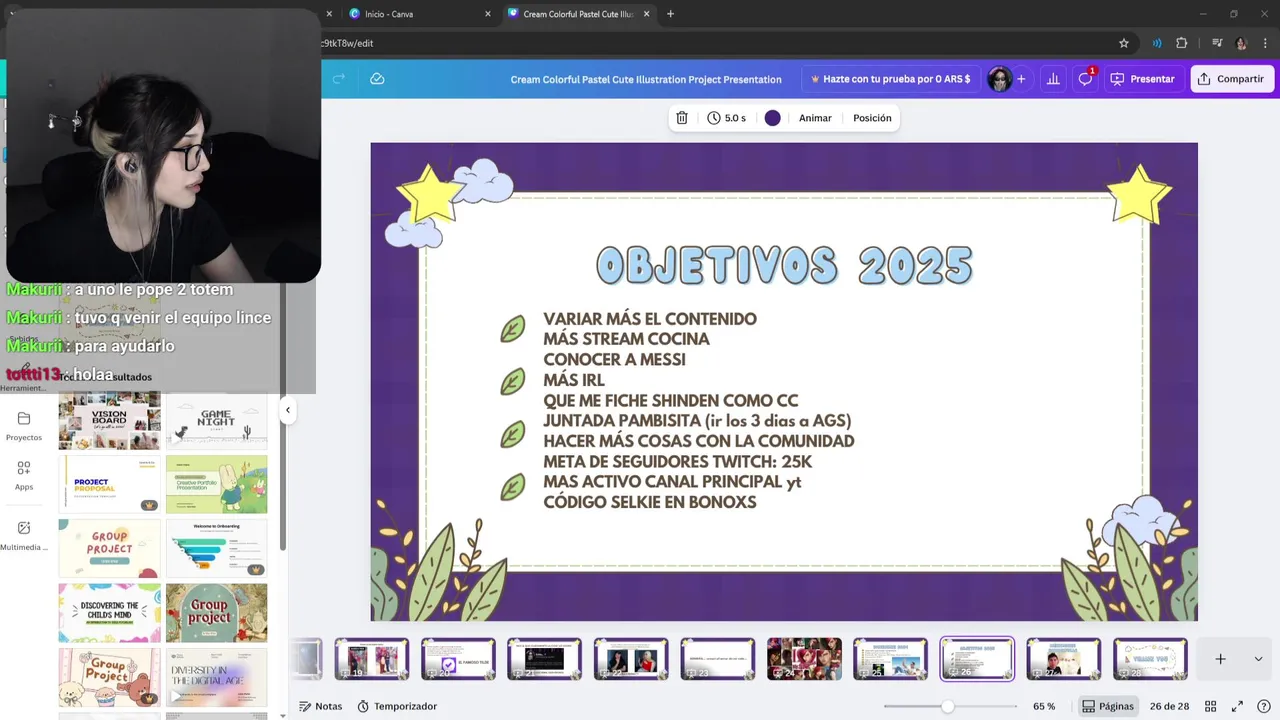Image resolution: width=1280 pixels, height=720 pixels.
Task: Select the Discovering the Child's Mind template
Action: tap(109, 613)
